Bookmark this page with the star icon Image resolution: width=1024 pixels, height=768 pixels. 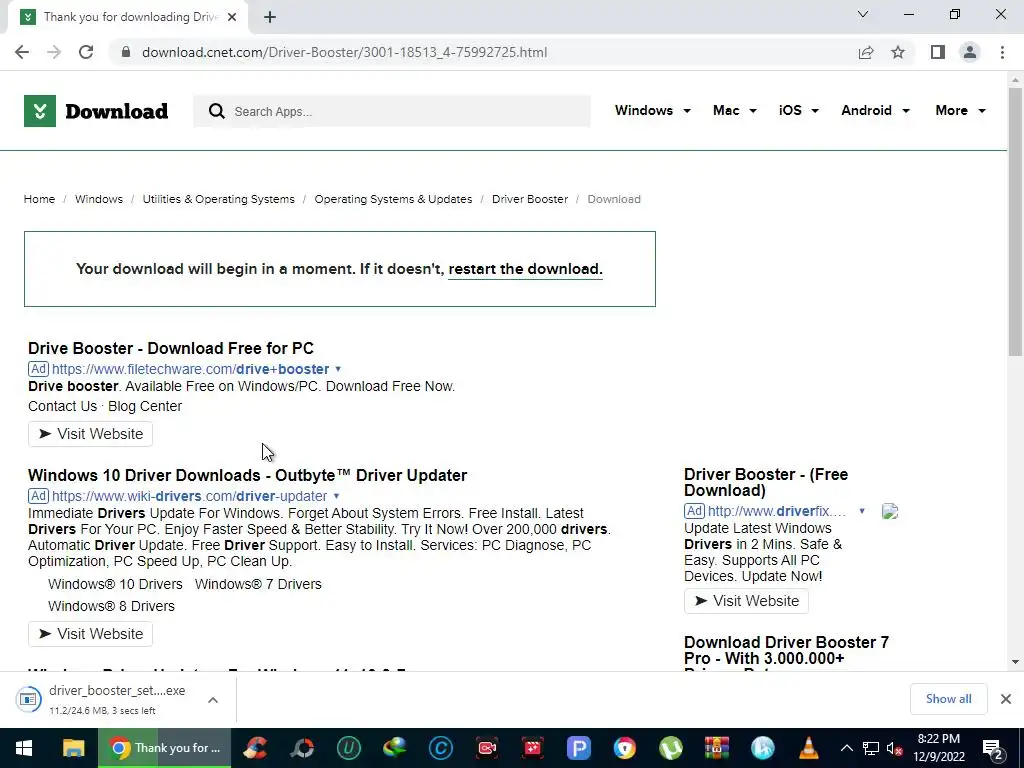pyautogui.click(x=898, y=52)
